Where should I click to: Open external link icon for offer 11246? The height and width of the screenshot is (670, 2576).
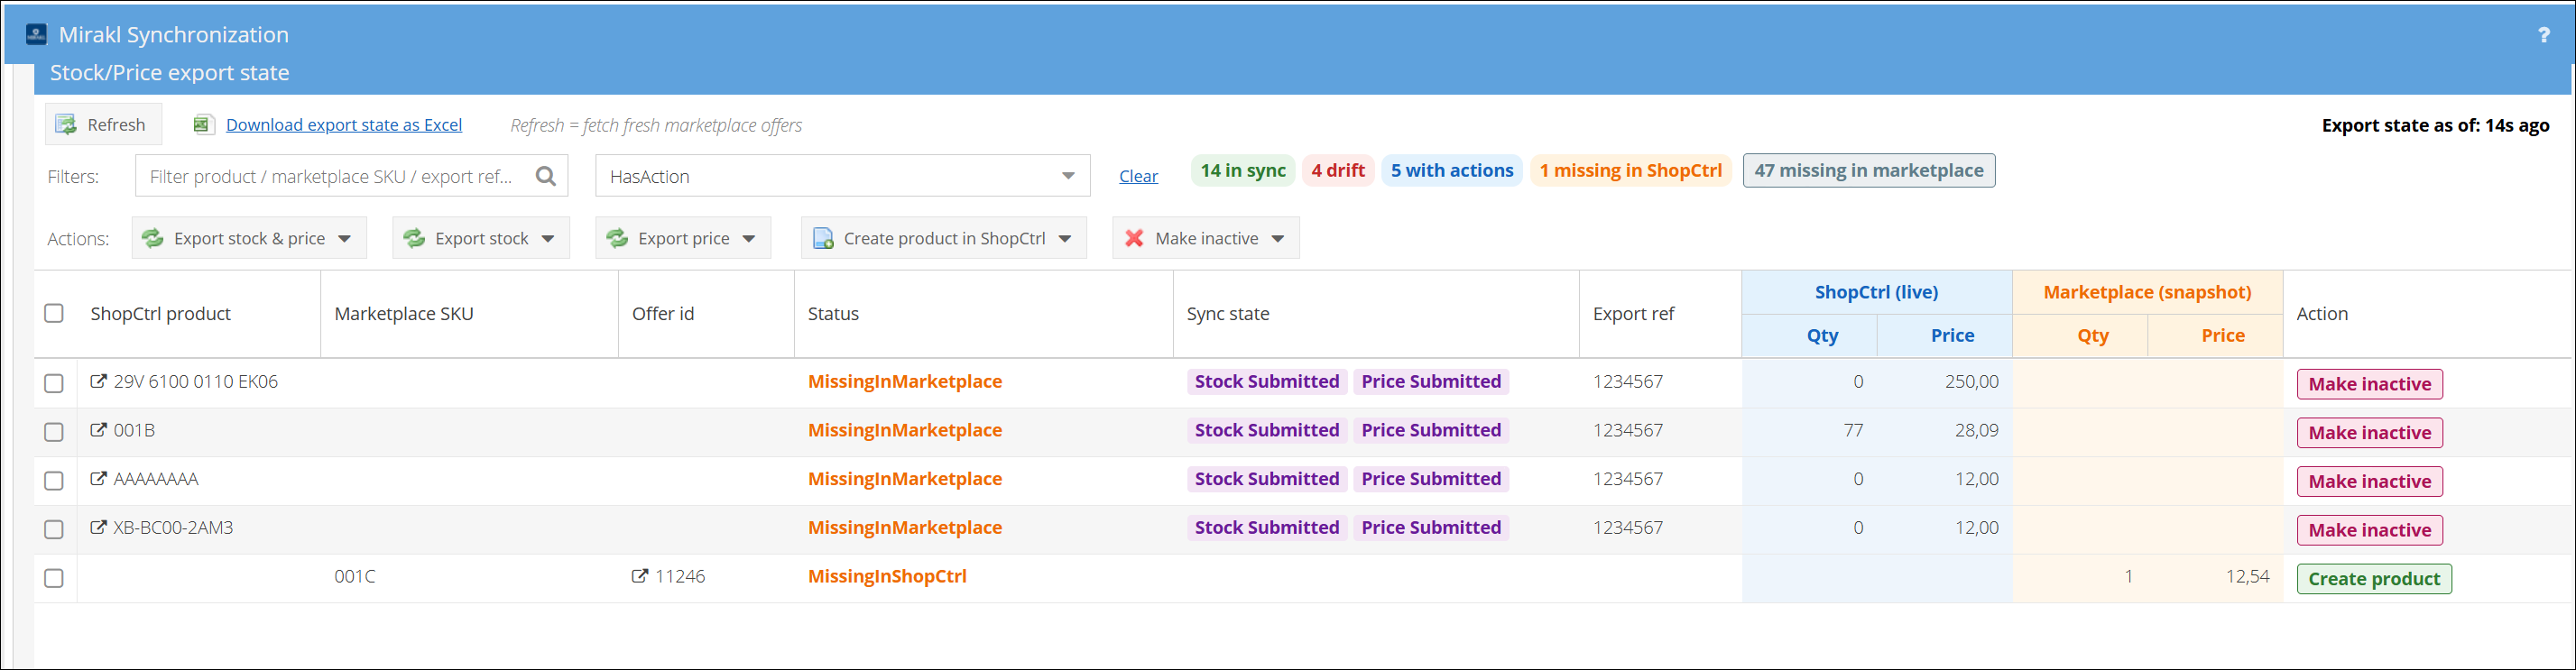pyautogui.click(x=640, y=576)
